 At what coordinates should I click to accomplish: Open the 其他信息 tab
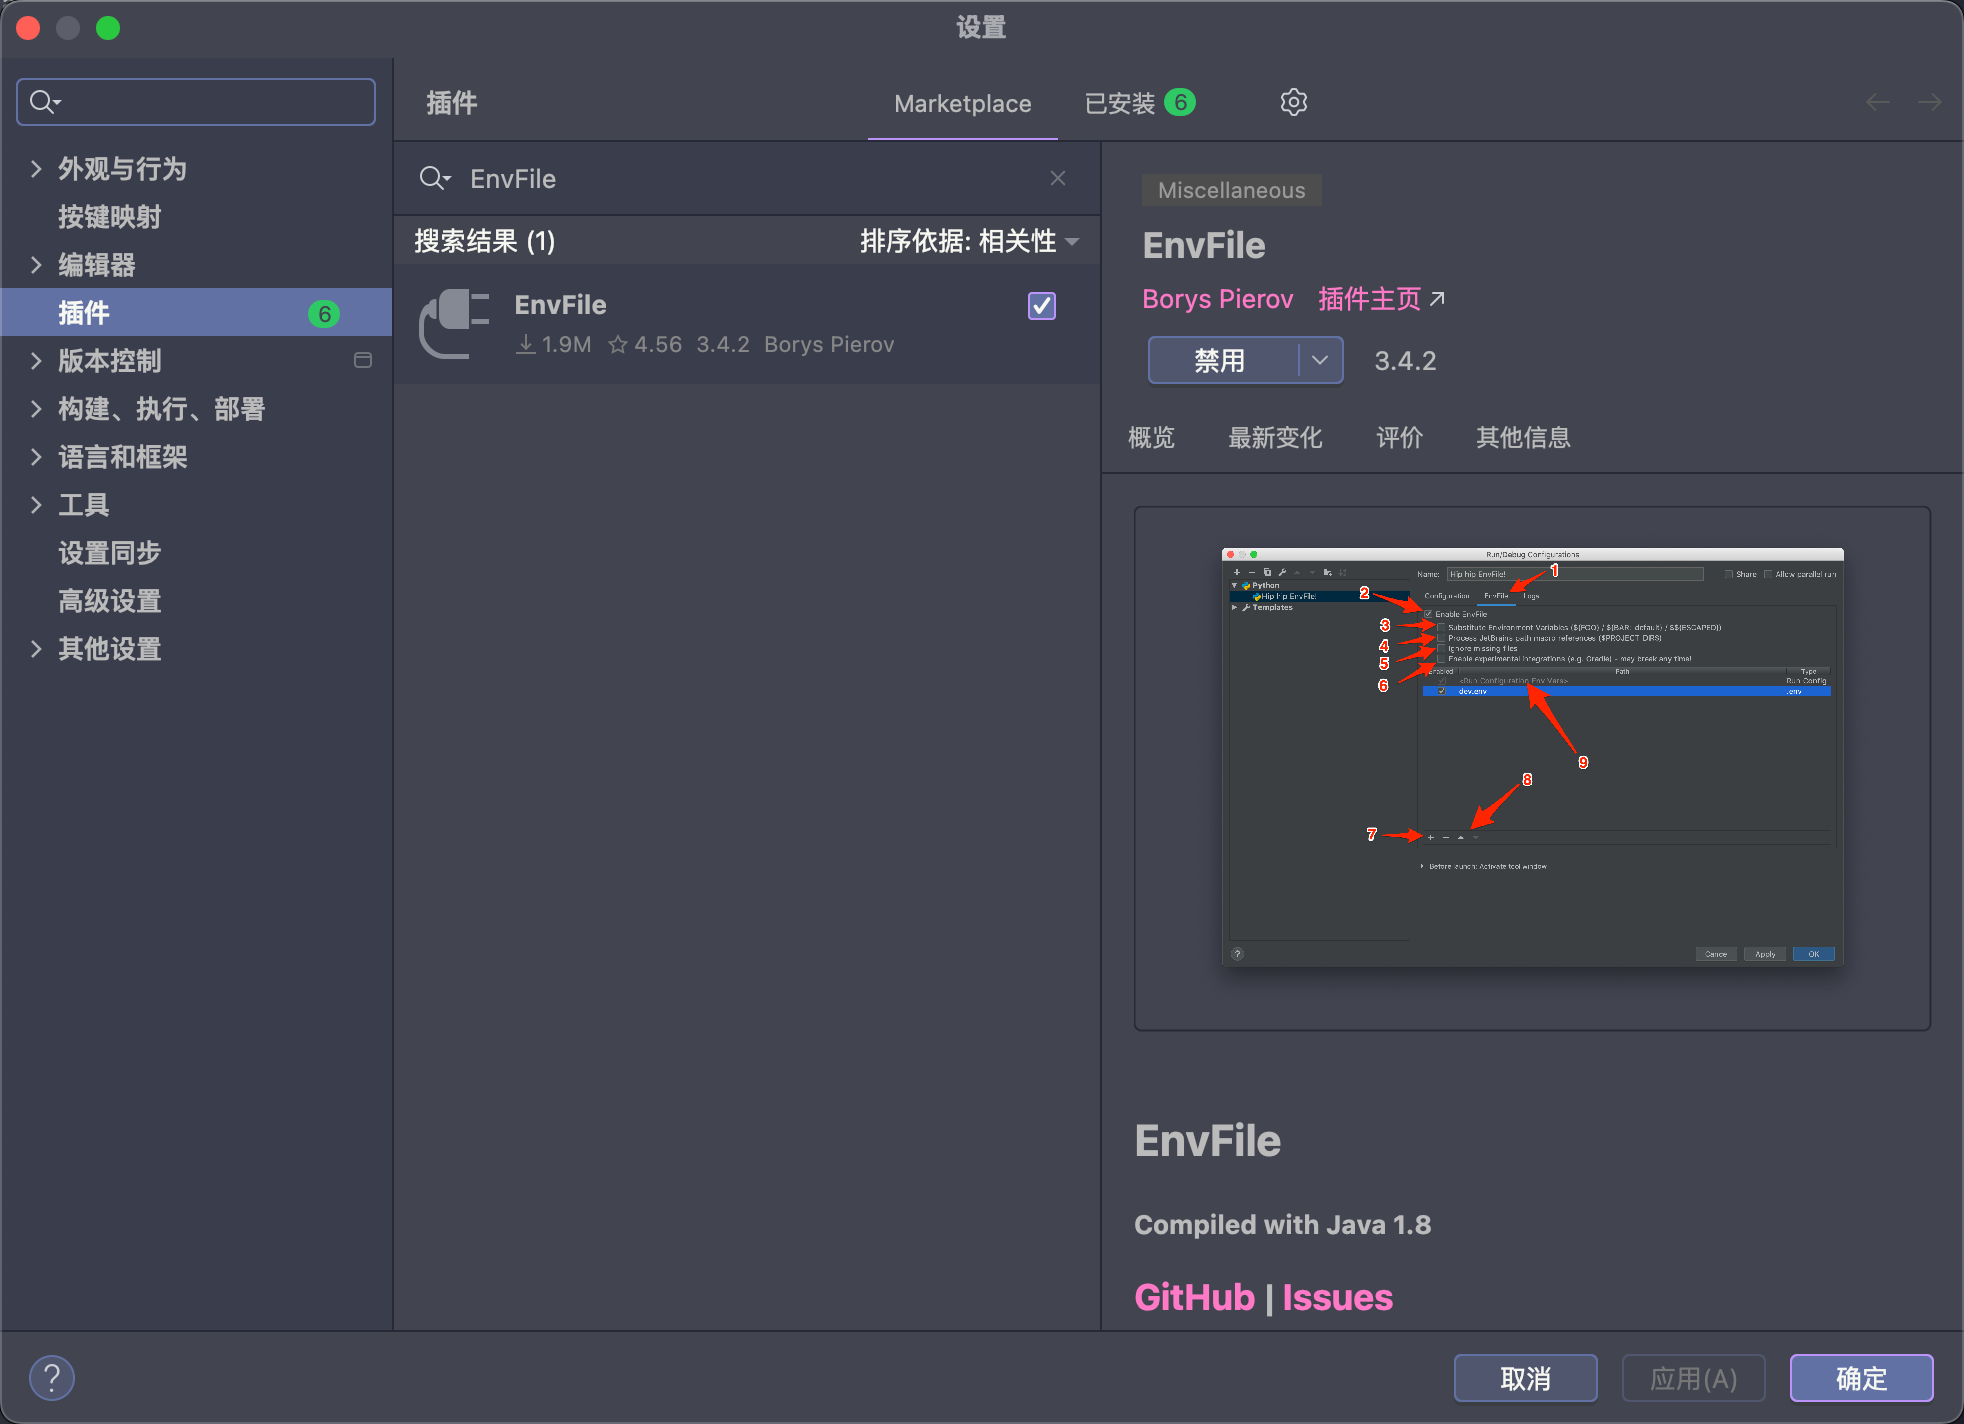[x=1523, y=438]
